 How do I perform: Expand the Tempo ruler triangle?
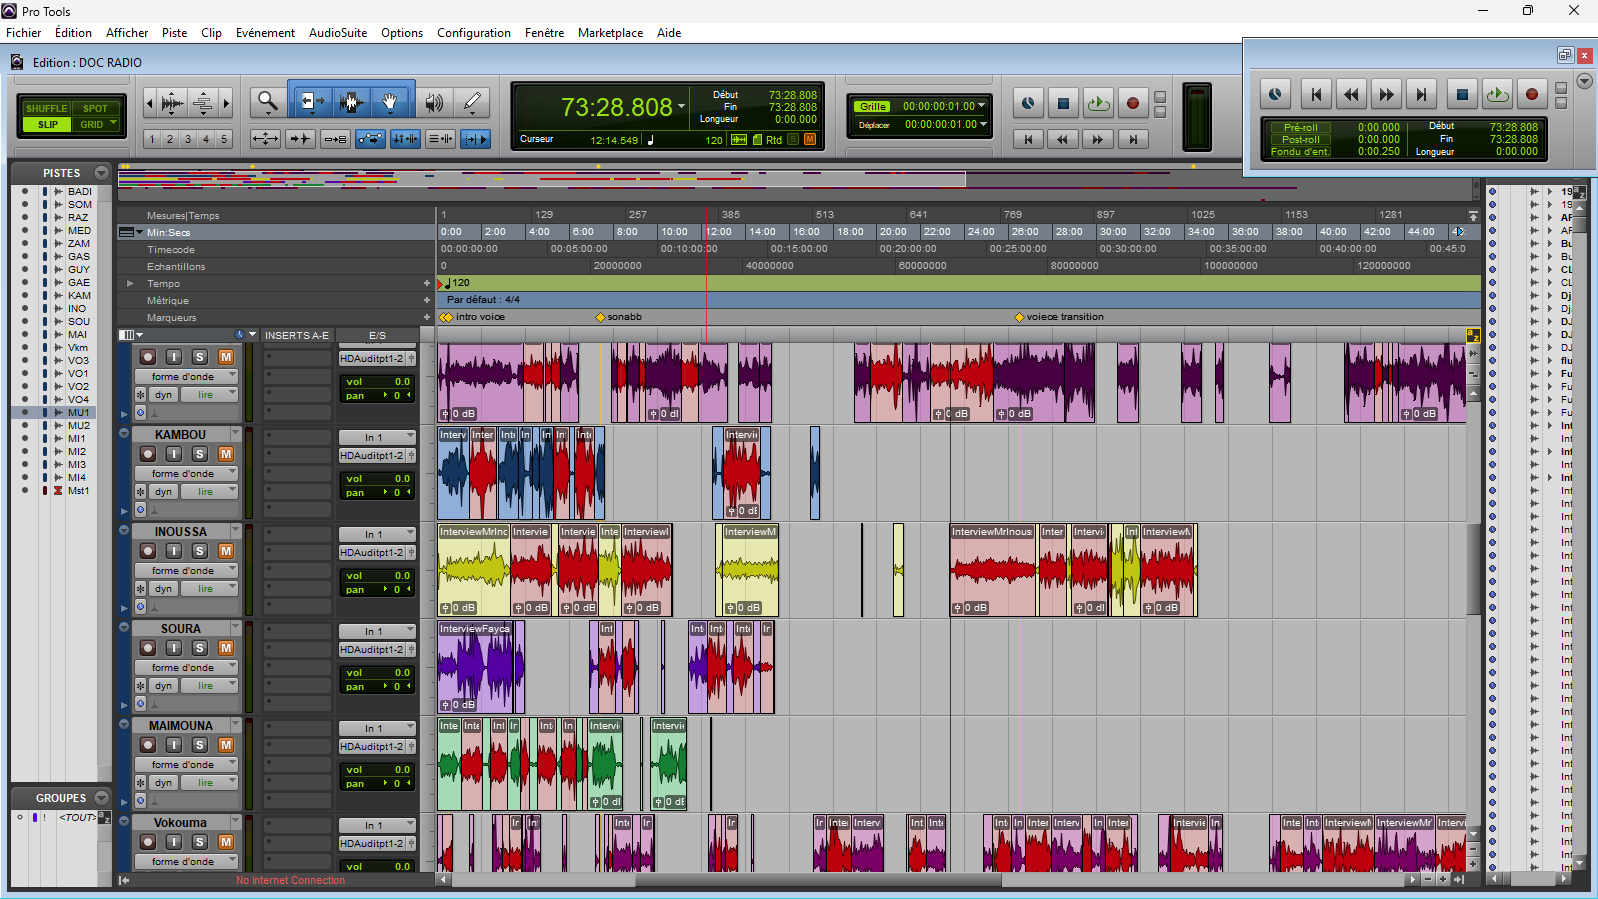pos(130,284)
